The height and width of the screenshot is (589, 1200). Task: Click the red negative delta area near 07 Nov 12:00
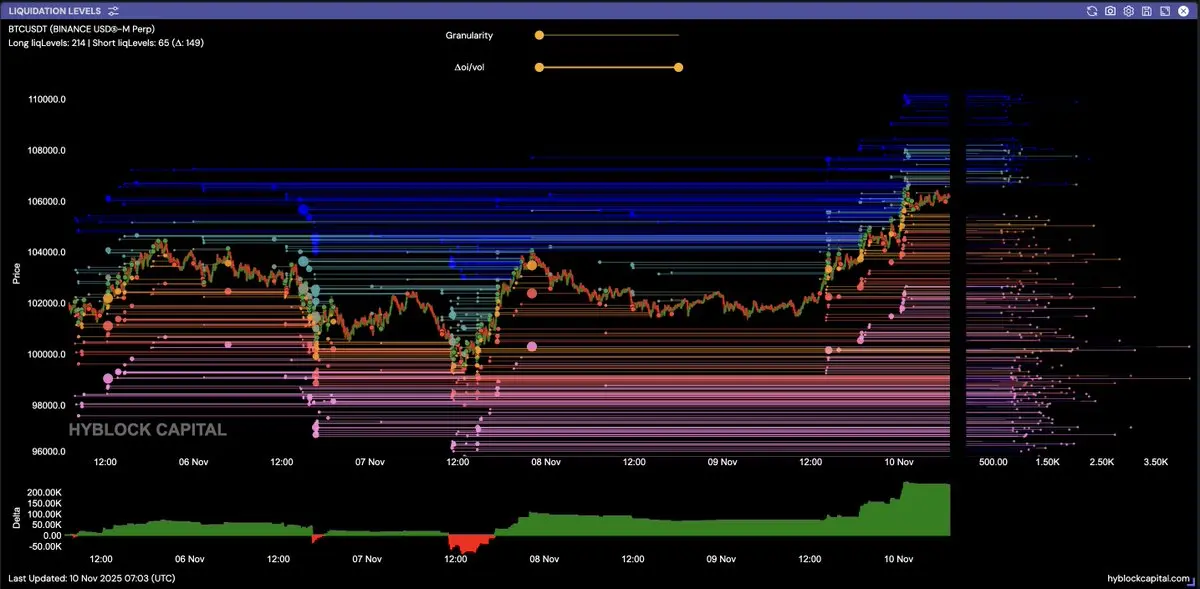coord(470,543)
